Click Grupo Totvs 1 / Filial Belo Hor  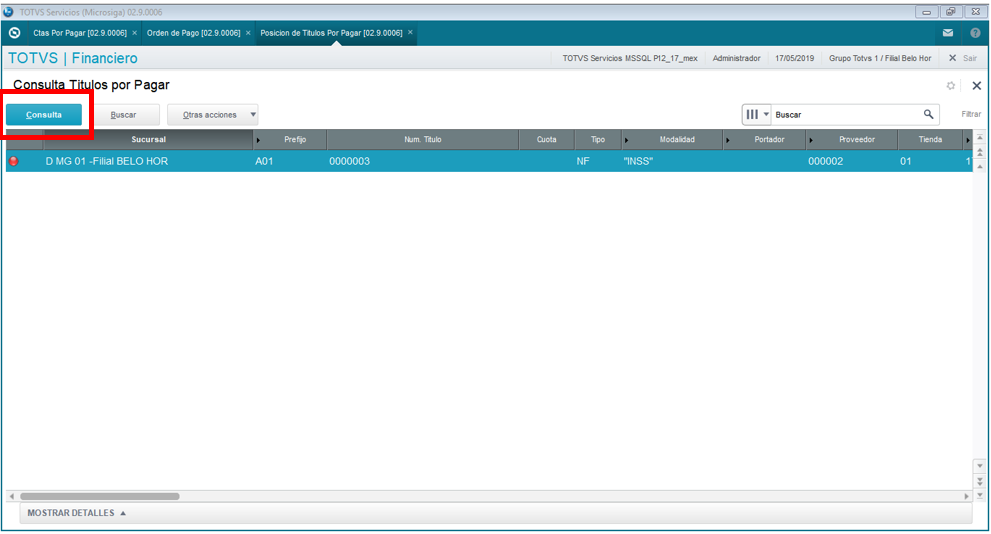[x=880, y=58]
